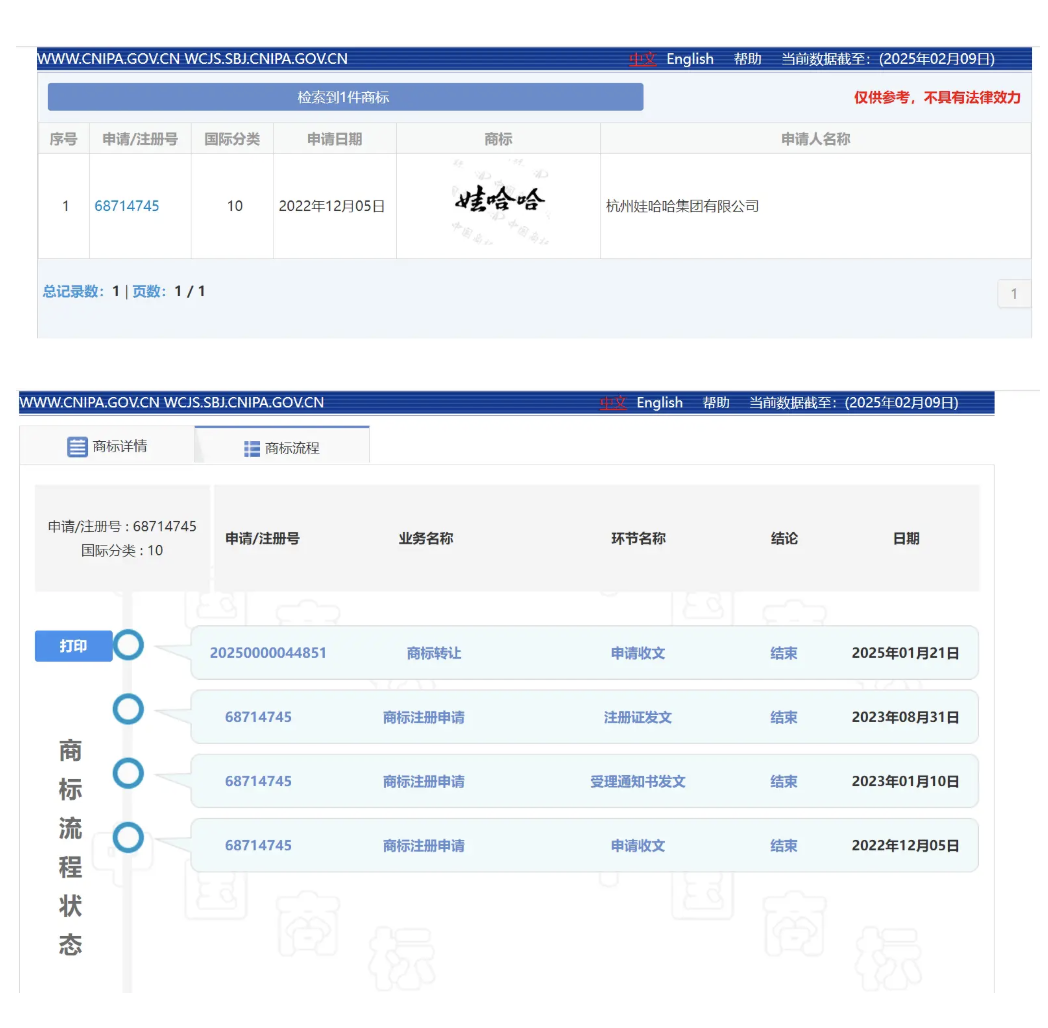Click the 商标流程 tab grid icon
1048x1028 pixels.
pyautogui.click(x=252, y=449)
